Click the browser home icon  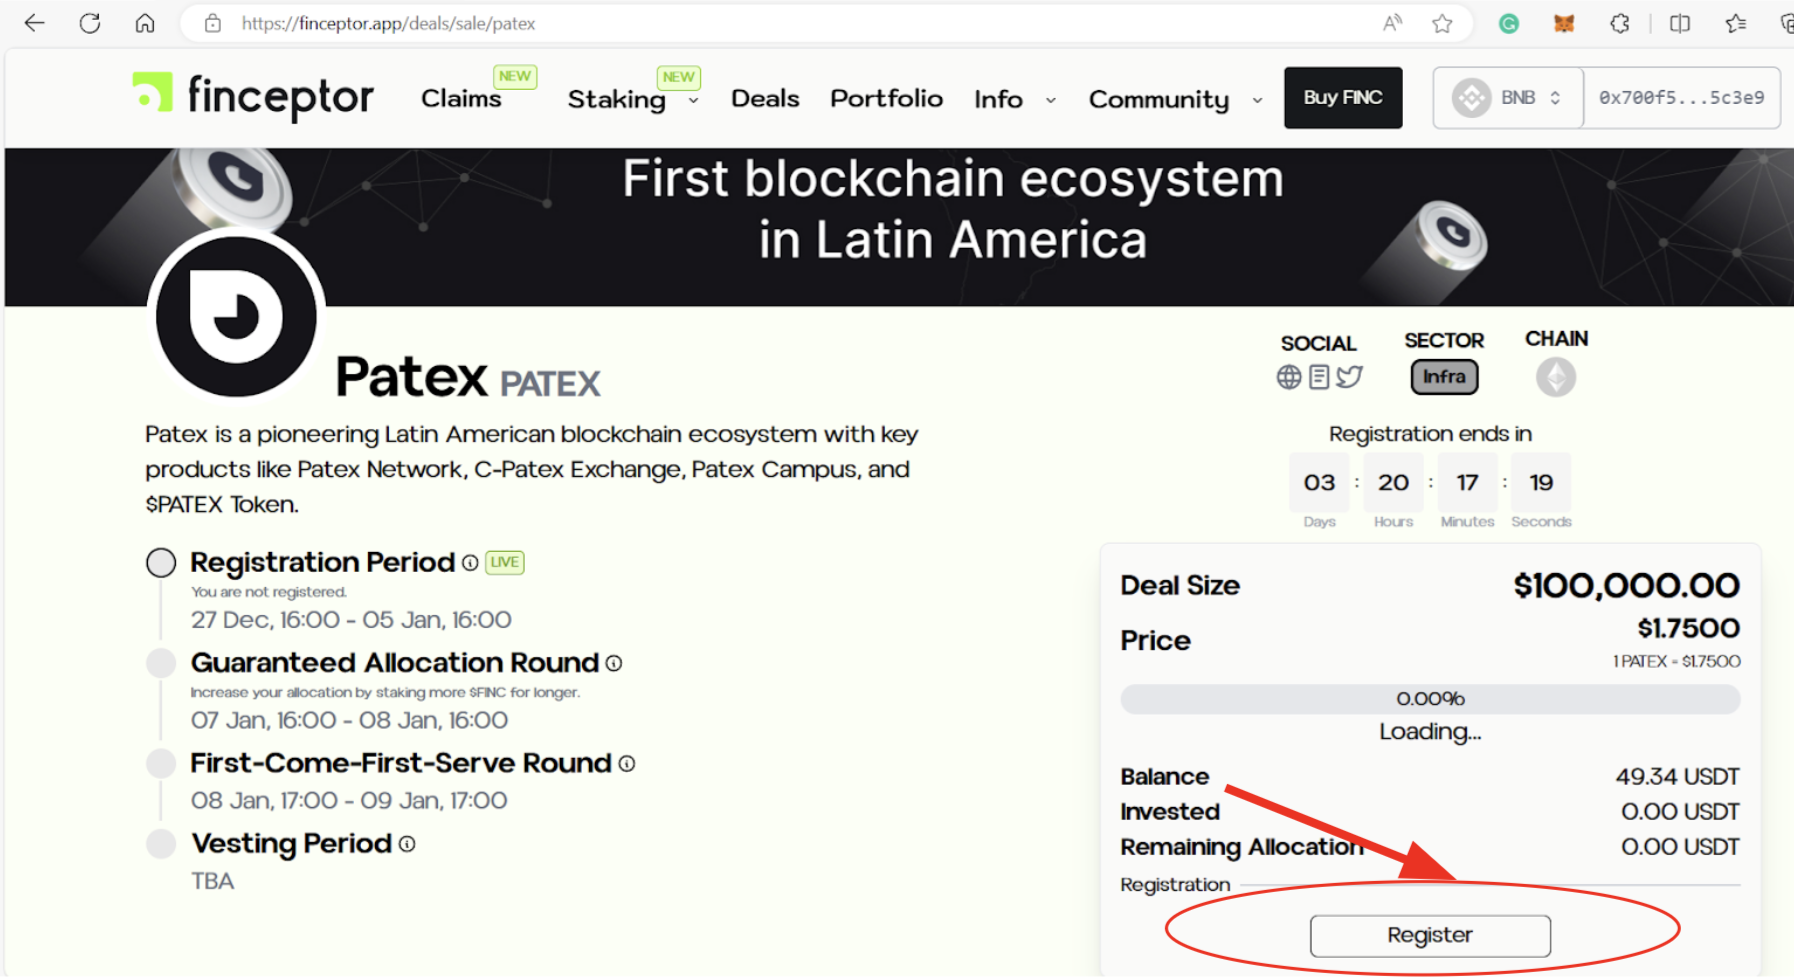pyautogui.click(x=145, y=23)
